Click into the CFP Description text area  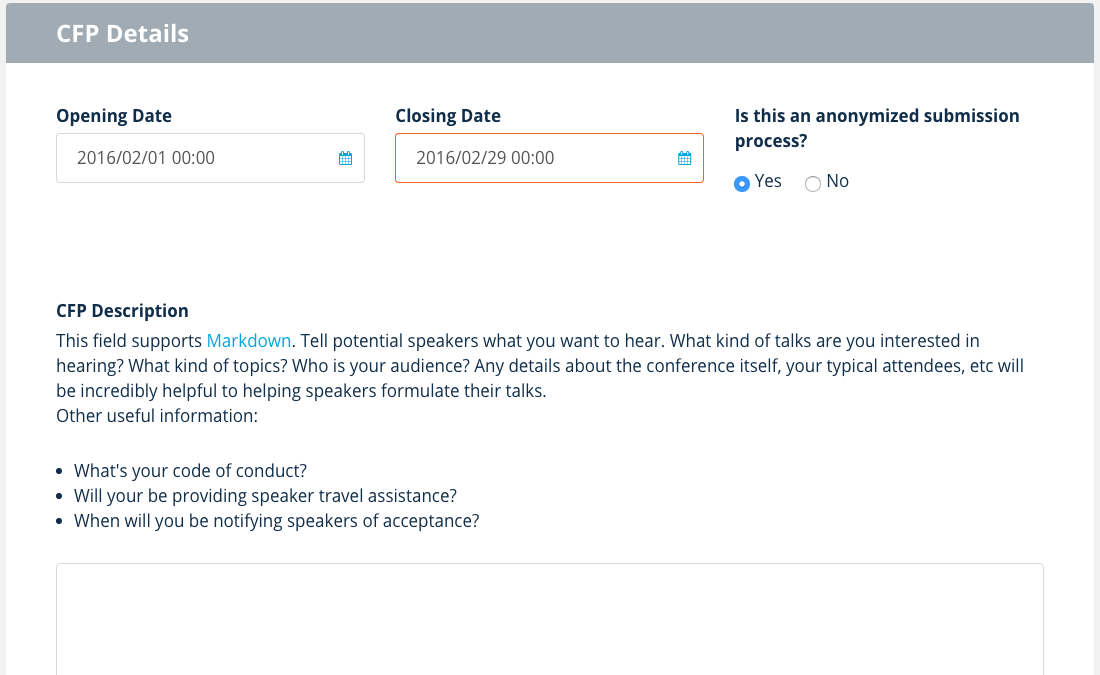pyautogui.click(x=549, y=620)
